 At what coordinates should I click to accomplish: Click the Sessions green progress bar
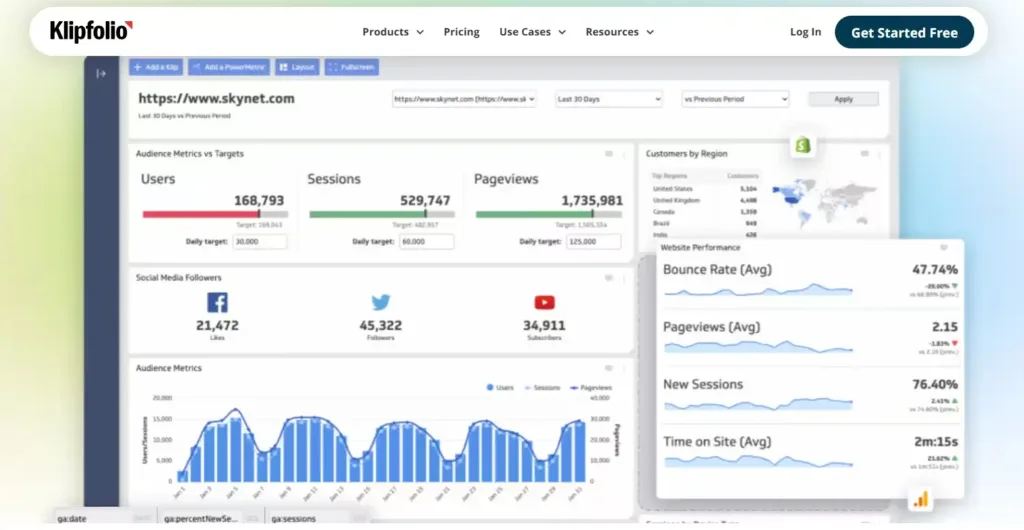368,214
